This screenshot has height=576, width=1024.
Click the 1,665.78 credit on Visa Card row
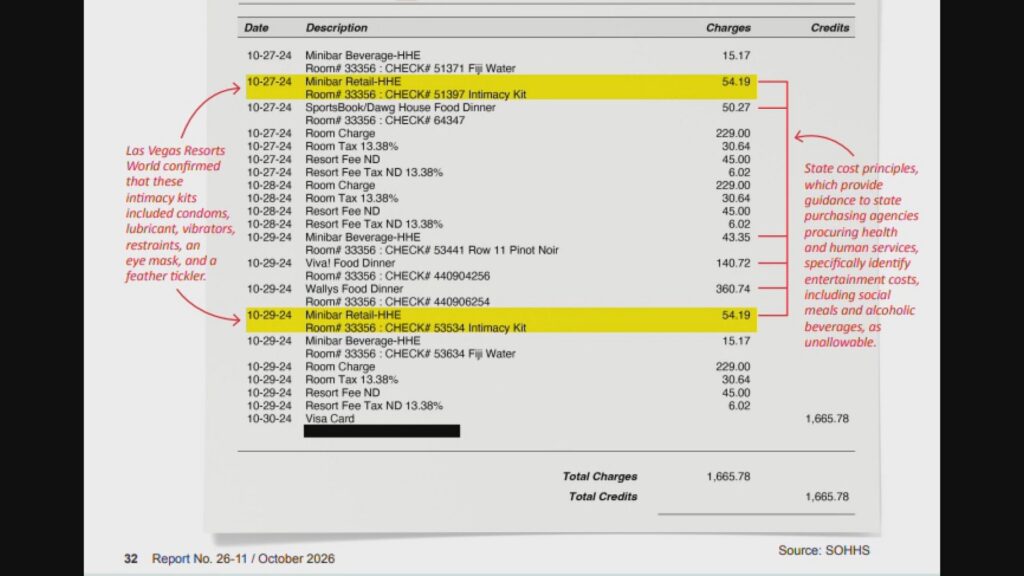(827, 419)
